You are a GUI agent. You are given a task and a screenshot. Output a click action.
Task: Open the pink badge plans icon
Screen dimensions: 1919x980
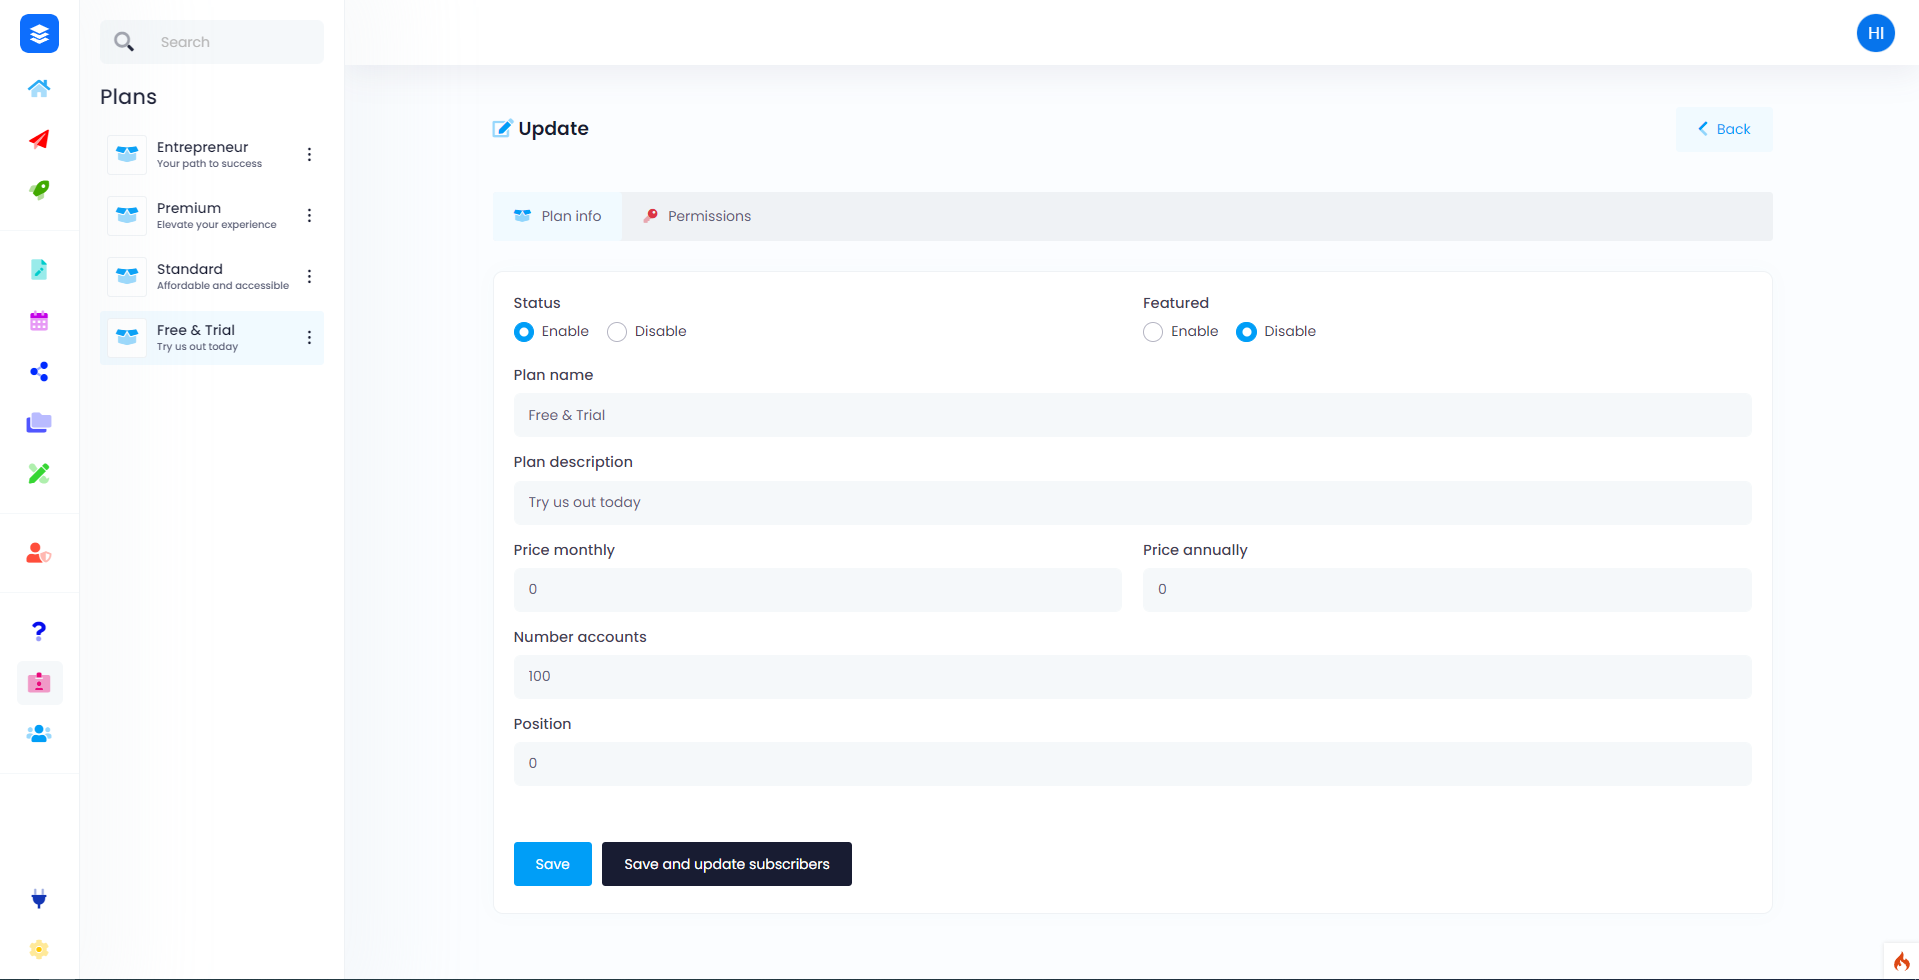click(39, 683)
